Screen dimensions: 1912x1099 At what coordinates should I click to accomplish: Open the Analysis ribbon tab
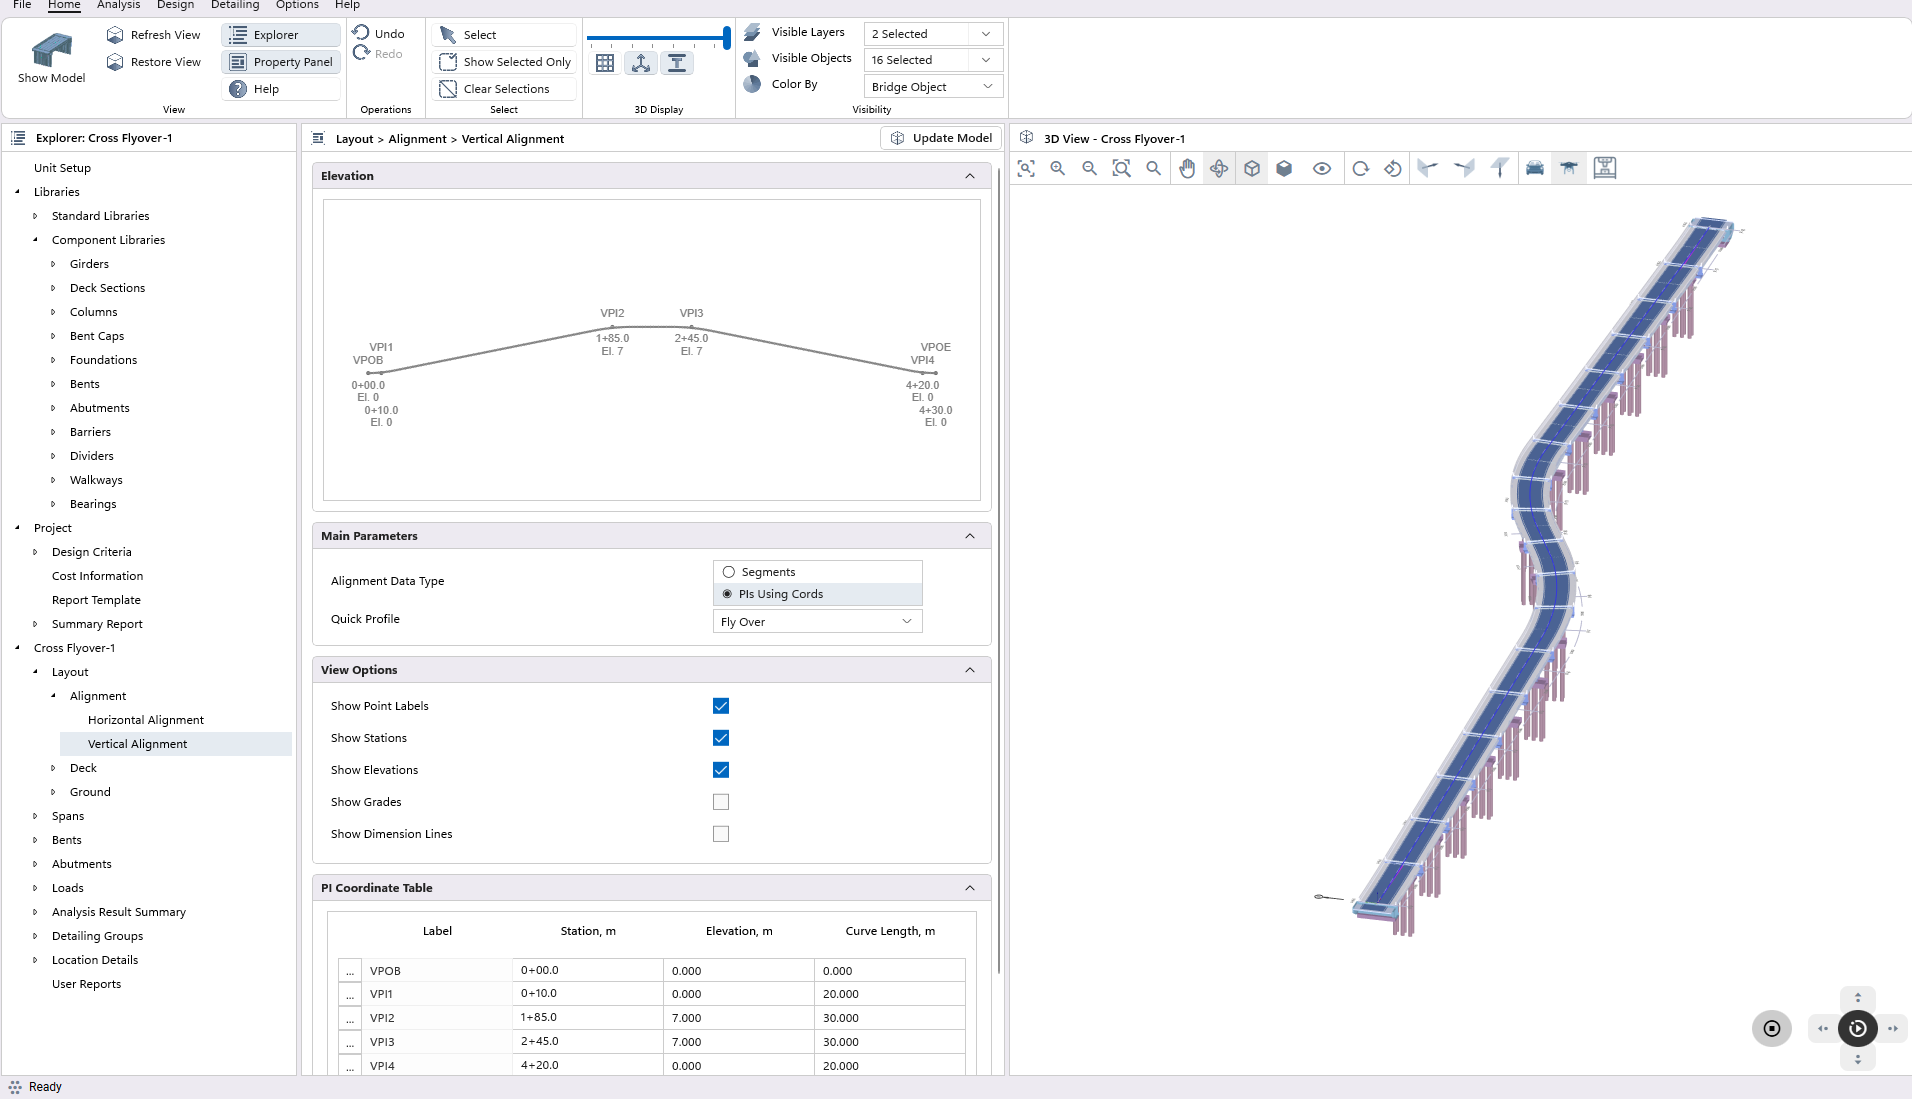click(x=118, y=6)
